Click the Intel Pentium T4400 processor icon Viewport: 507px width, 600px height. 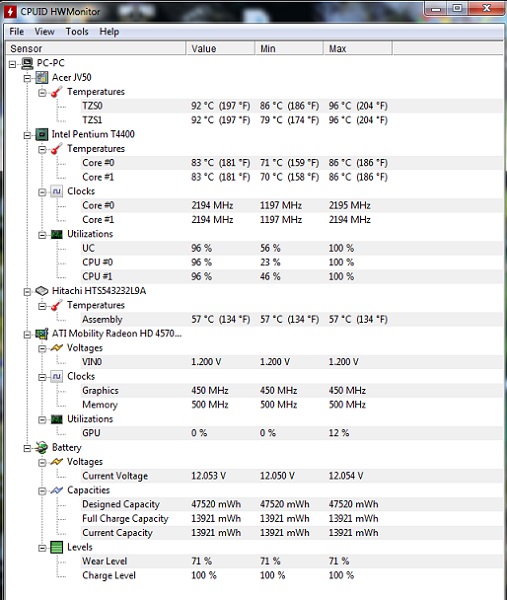click(x=42, y=134)
